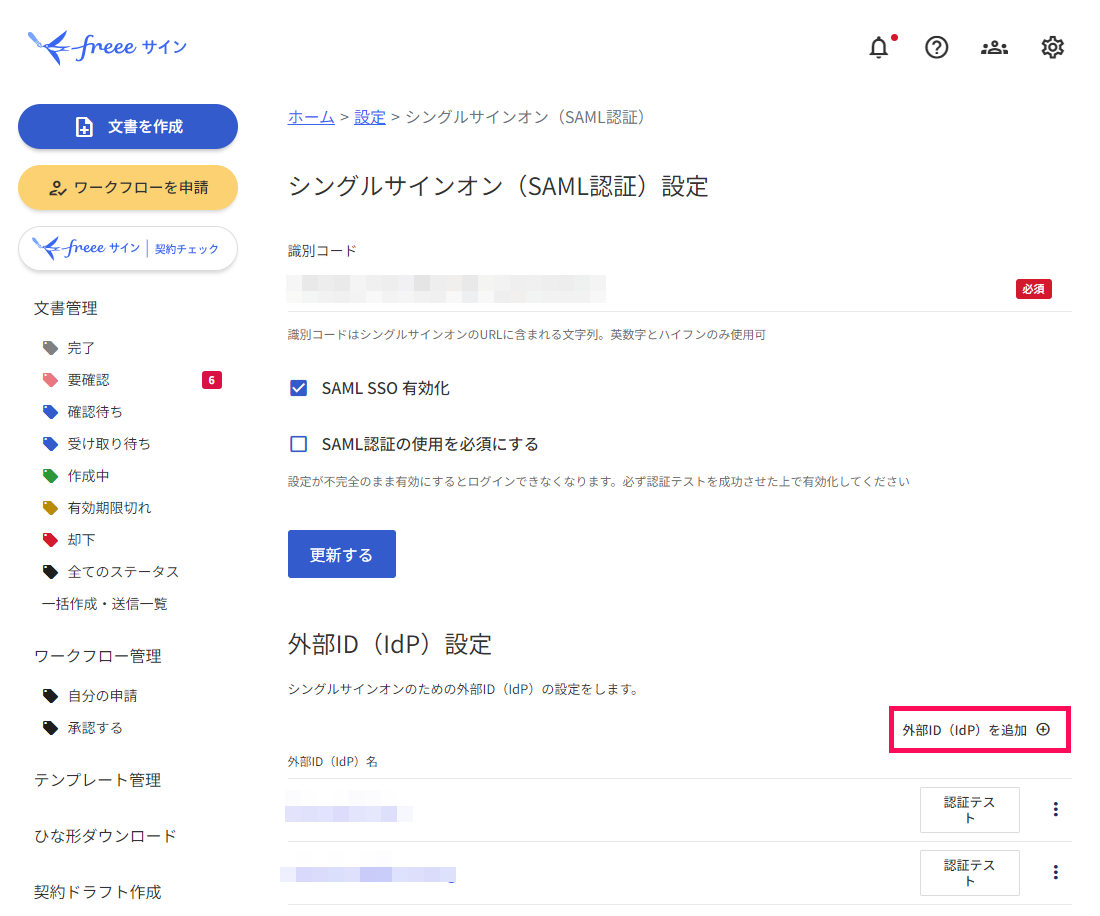Click the 文書管理 heading
Viewport: 1100px width, 916px height.
(66, 309)
